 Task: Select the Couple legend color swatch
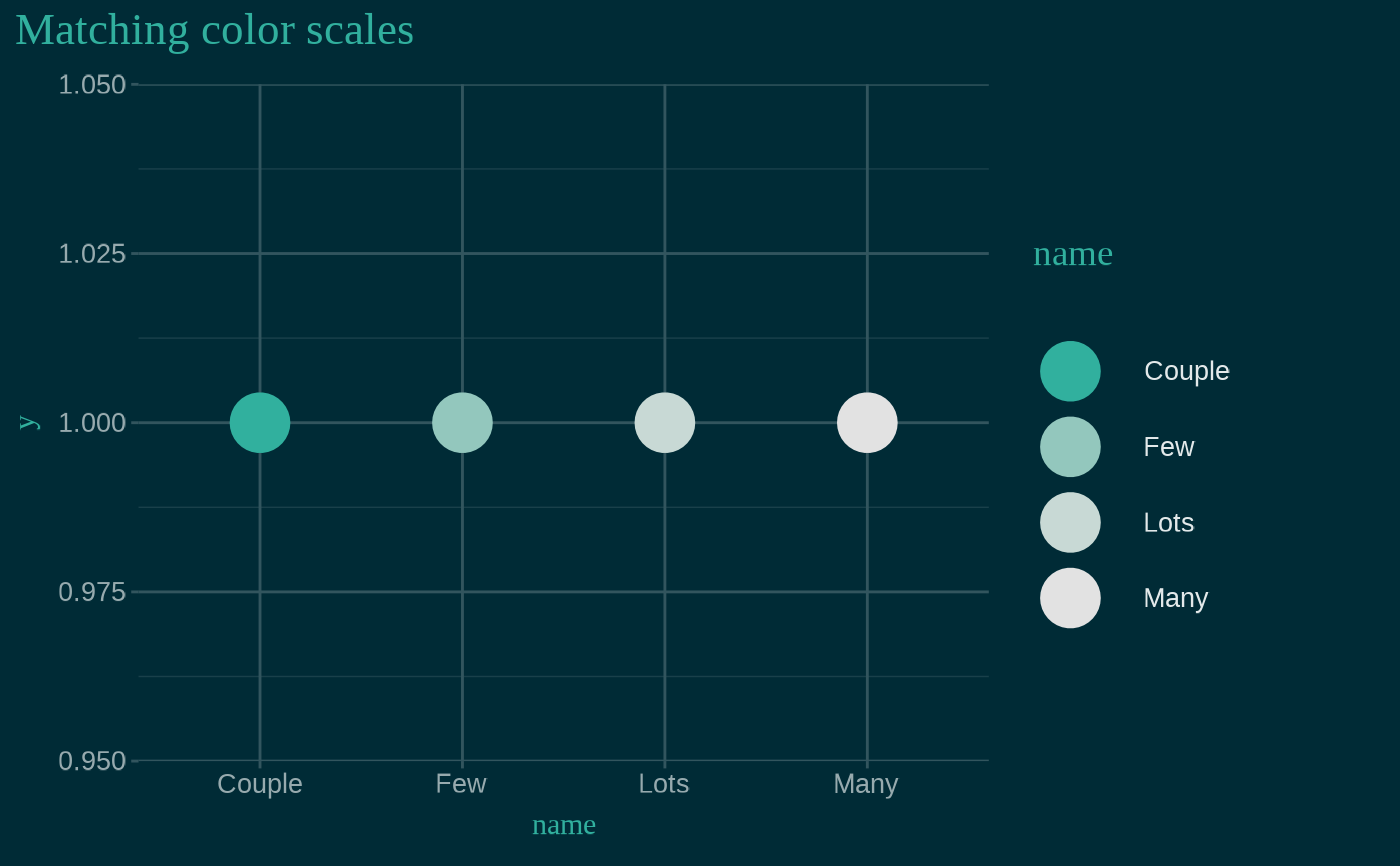pos(1070,371)
